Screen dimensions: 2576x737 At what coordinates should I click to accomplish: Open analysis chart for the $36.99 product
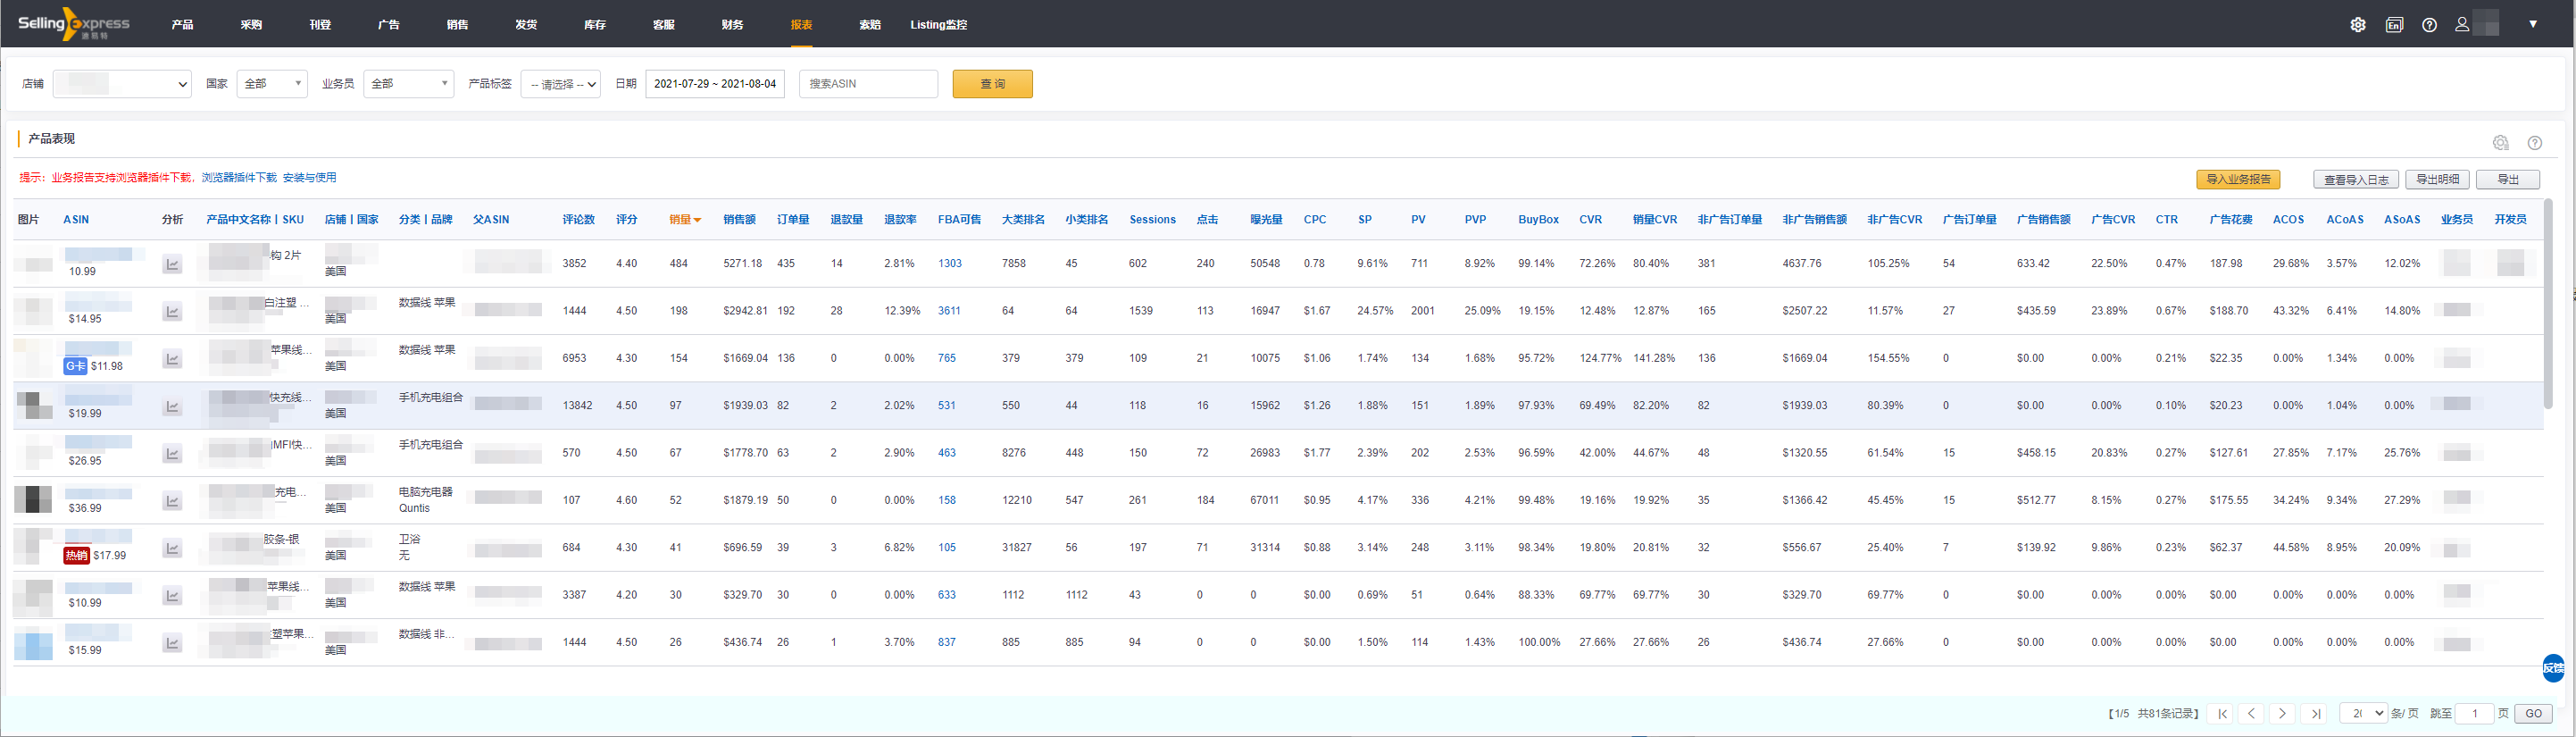172,501
